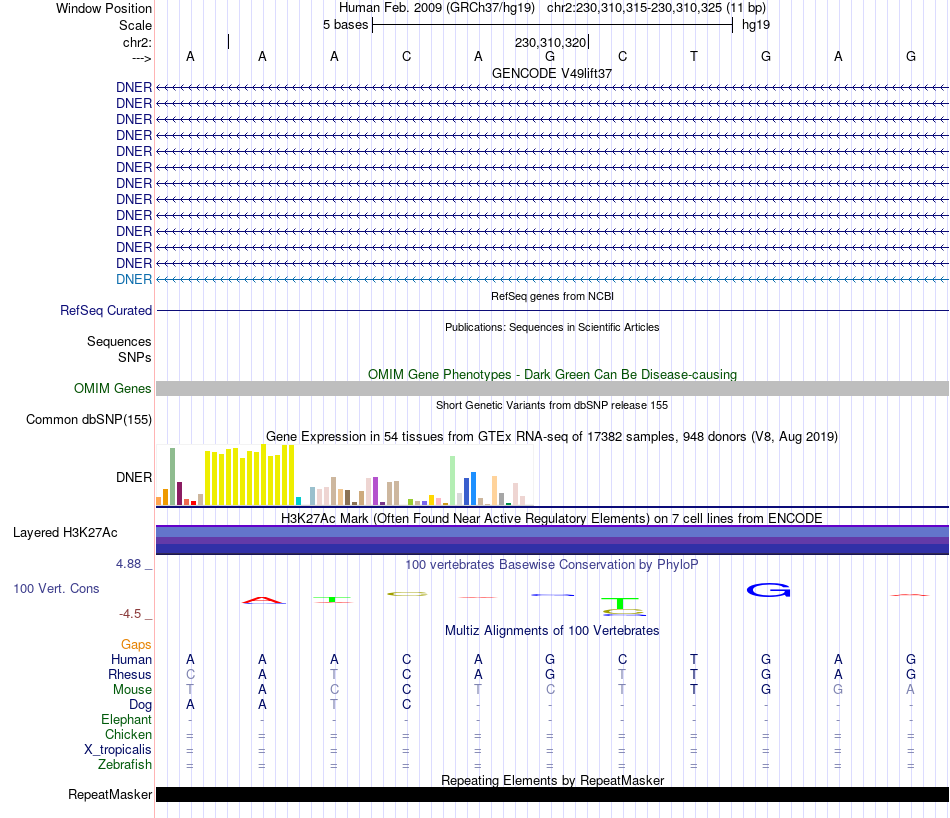
Task: Select the Mouse species label
Action: coord(132,690)
